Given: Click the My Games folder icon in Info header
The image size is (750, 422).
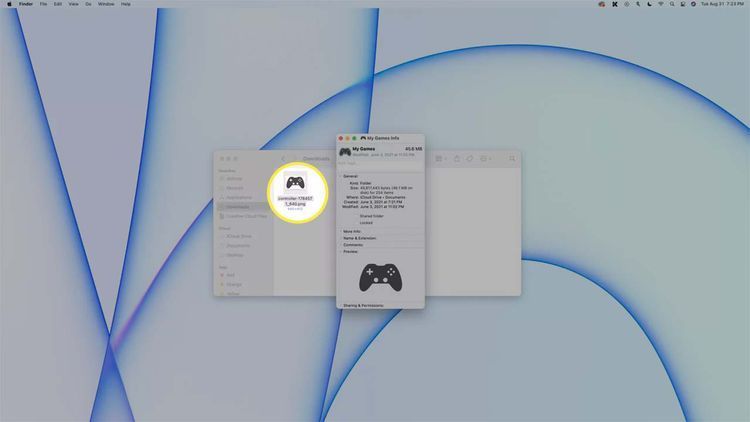Looking at the screenshot, I should pyautogui.click(x=345, y=151).
